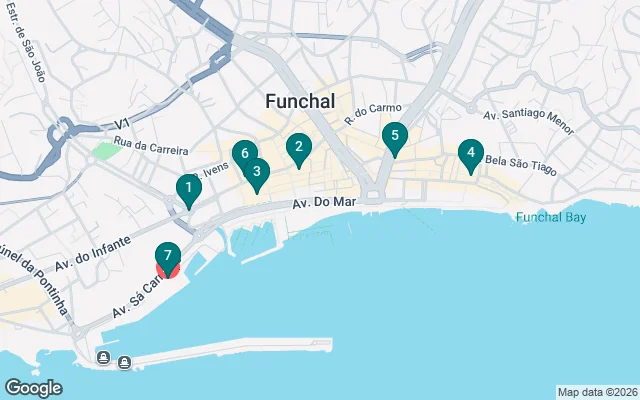Click the Map data ©2026 attribution
Image resolution: width=640 pixels, height=400 pixels.
tap(598, 393)
